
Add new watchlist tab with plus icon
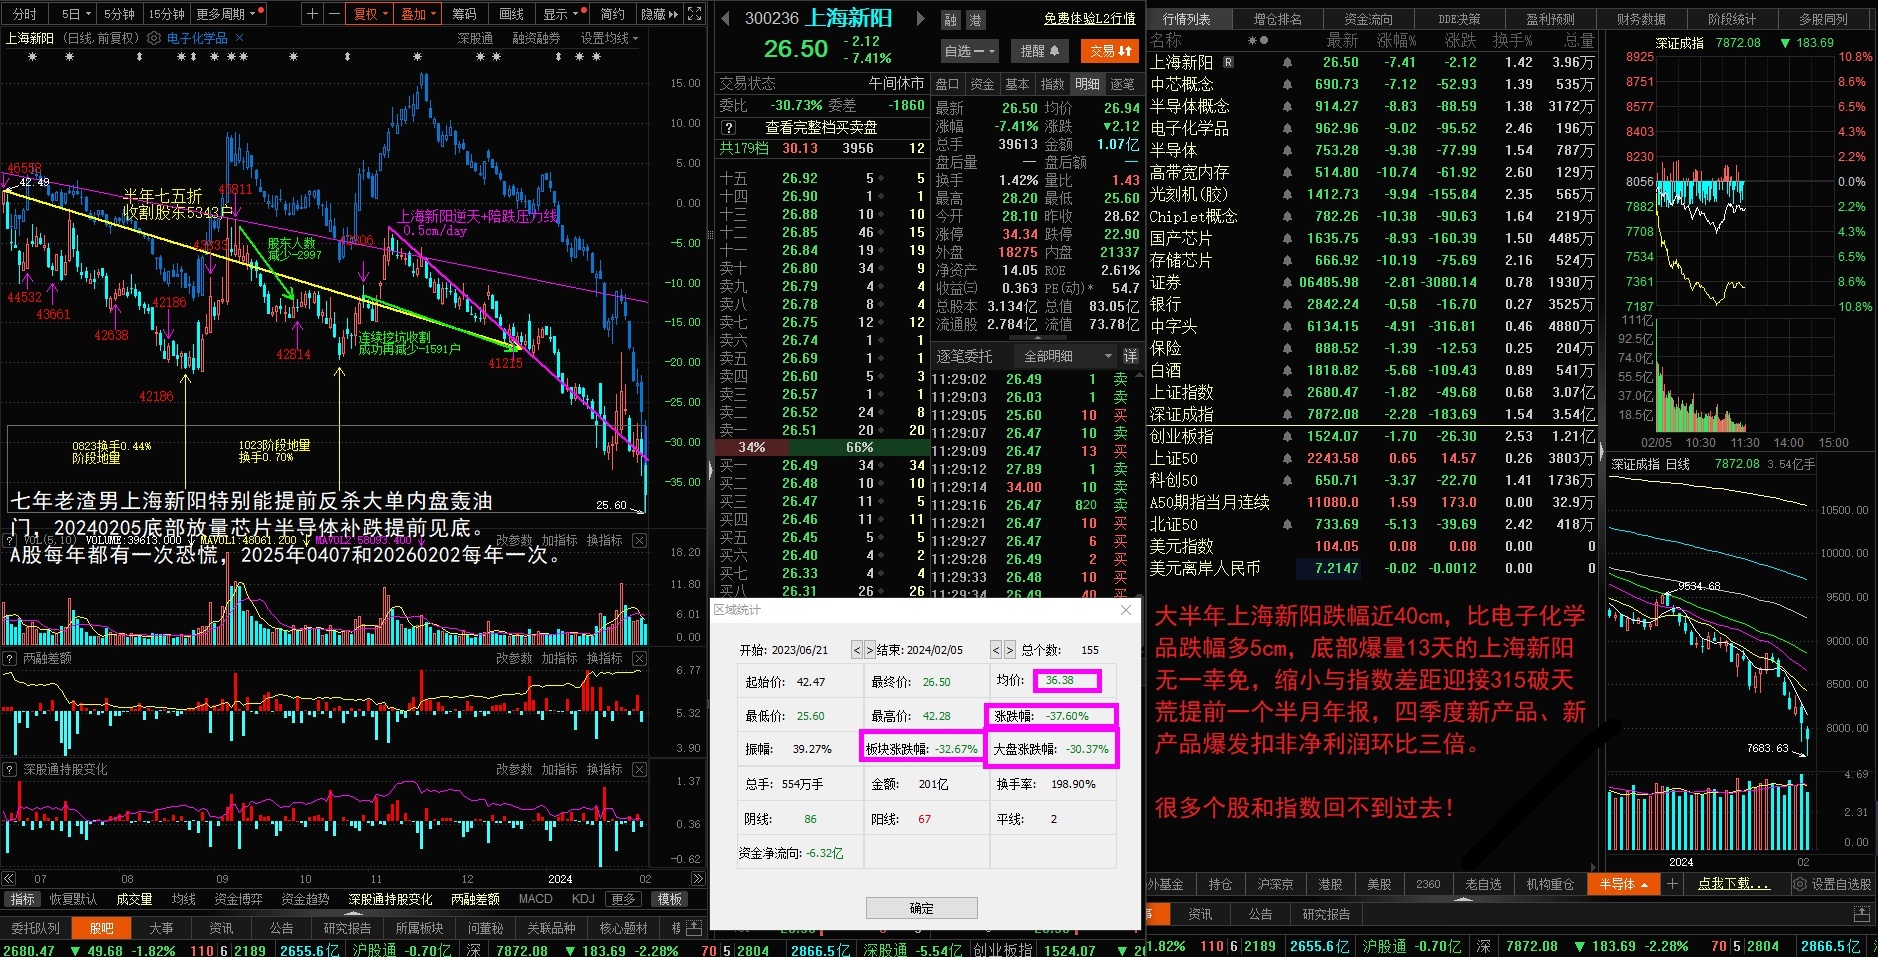coord(1671,884)
